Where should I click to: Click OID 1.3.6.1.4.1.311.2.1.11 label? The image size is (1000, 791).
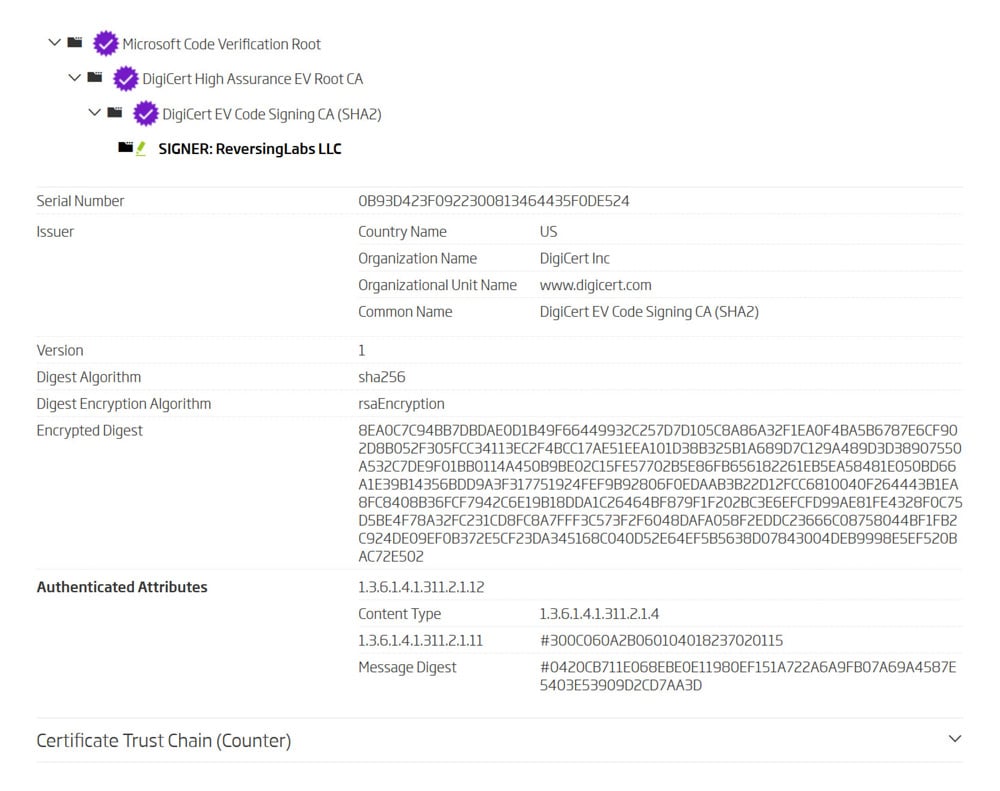pos(420,640)
